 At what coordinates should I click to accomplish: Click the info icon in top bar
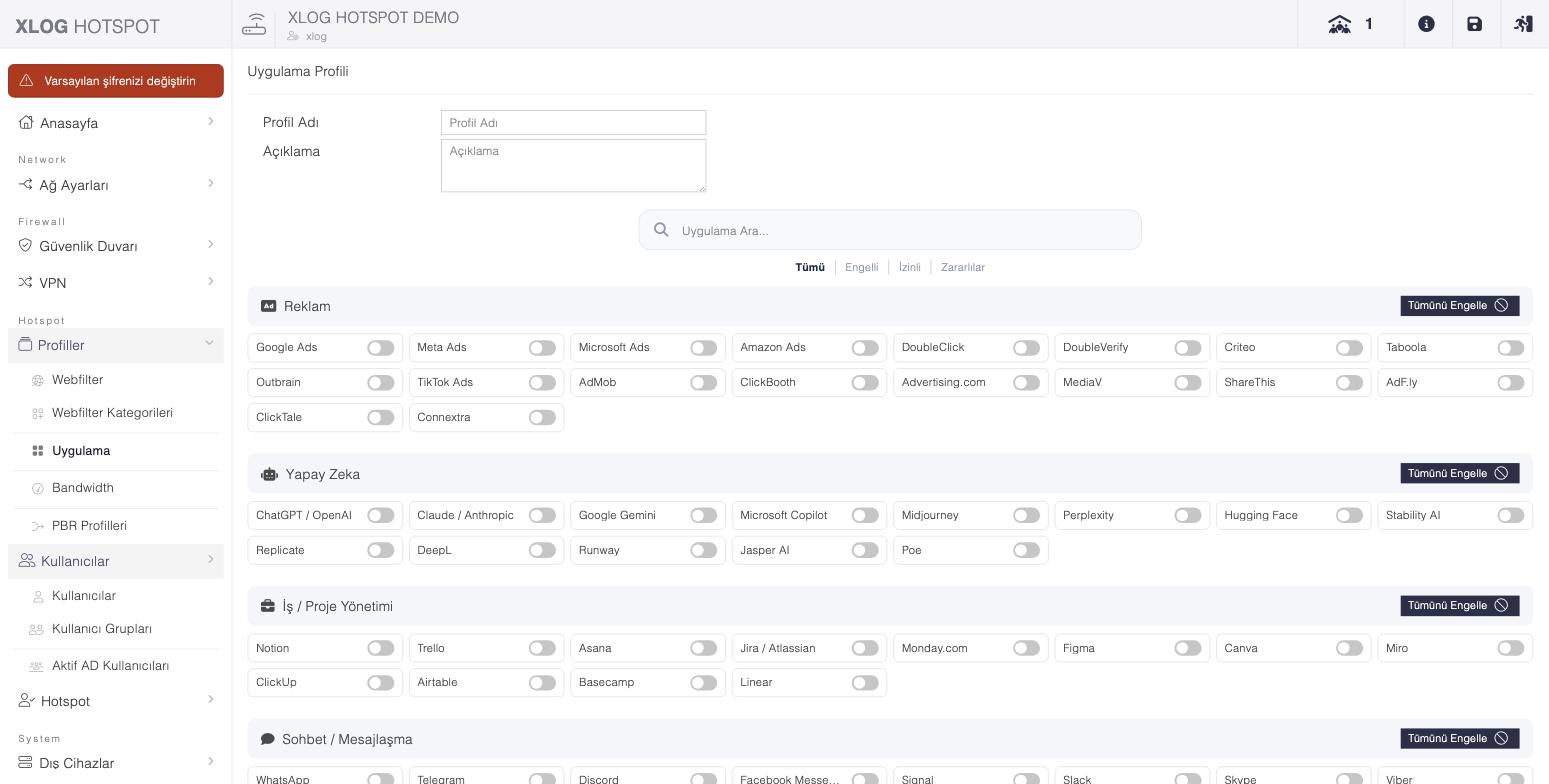coord(1426,24)
